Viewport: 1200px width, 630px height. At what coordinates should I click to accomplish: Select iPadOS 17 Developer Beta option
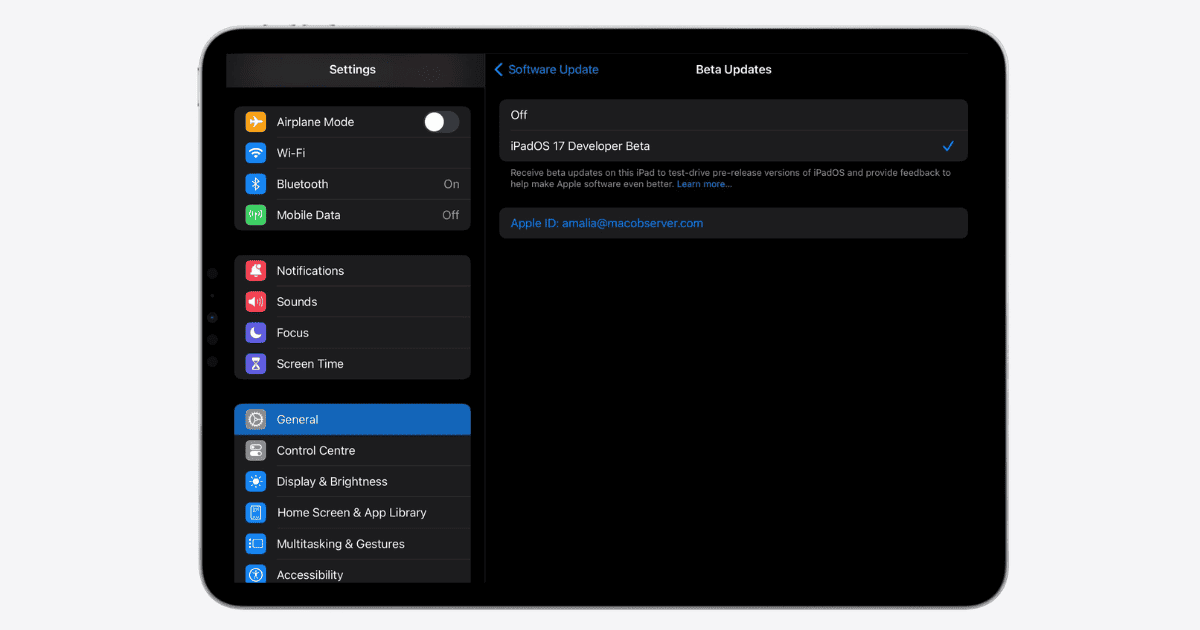click(x=732, y=146)
